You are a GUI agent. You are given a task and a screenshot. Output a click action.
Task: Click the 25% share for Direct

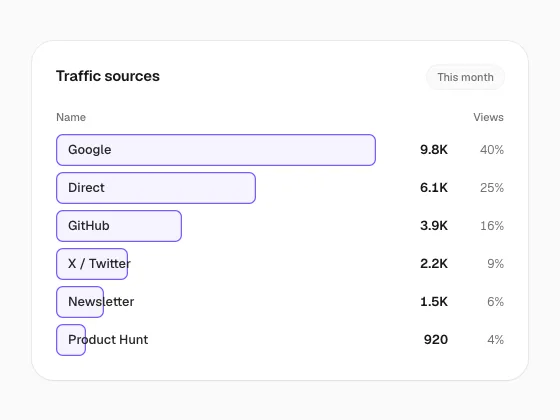pyautogui.click(x=492, y=188)
